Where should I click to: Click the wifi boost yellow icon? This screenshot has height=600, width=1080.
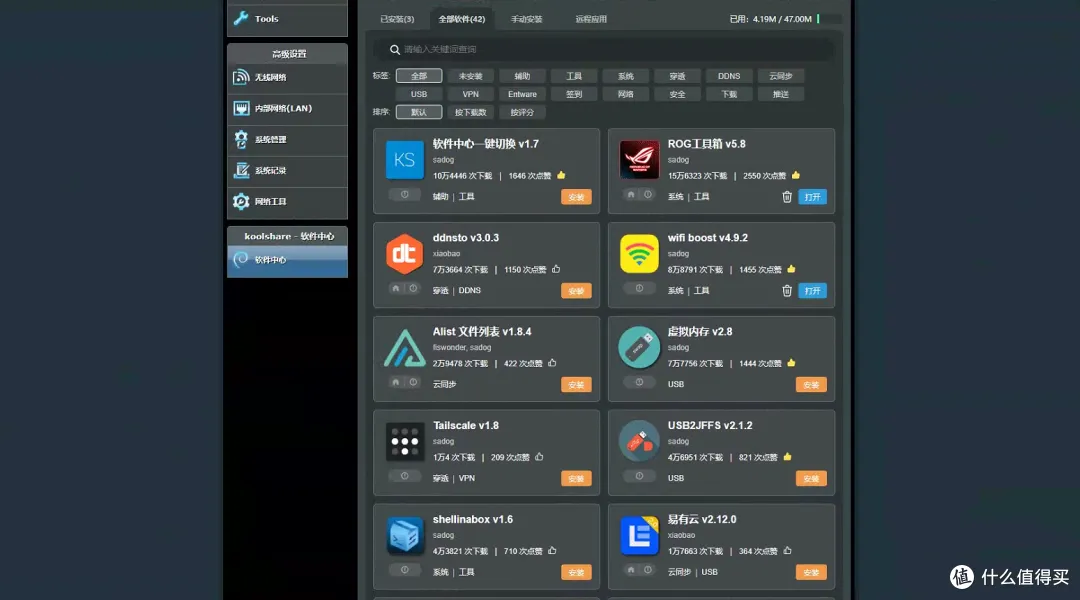click(x=639, y=254)
